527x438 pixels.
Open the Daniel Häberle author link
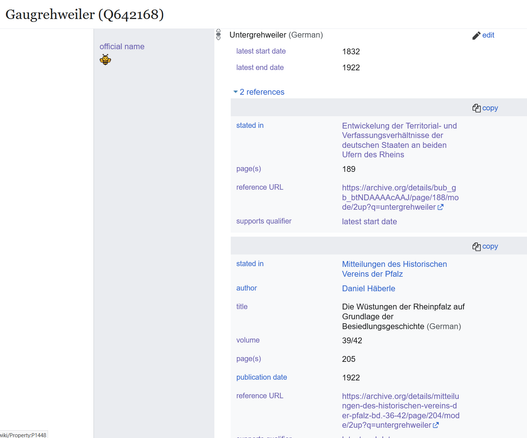tap(368, 288)
